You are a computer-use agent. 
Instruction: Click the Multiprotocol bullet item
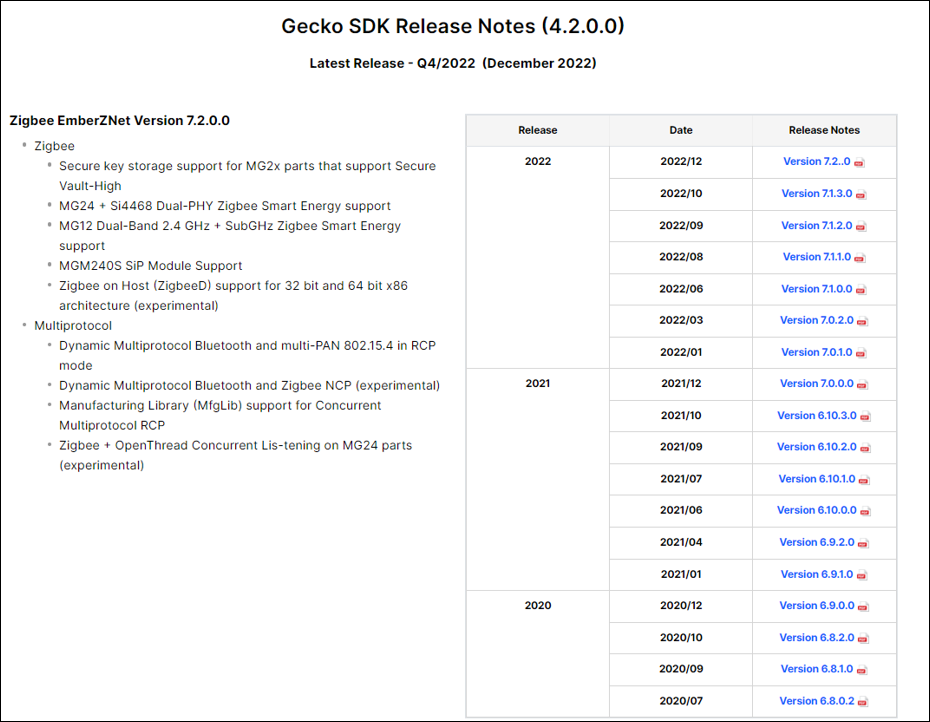point(73,326)
